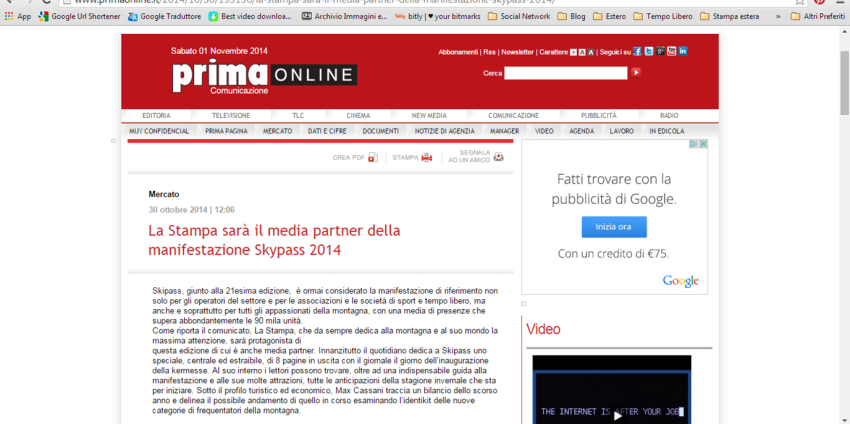Viewport: 850px width, 424px height.
Task: Open the Estero bookmarks folder
Action: pos(609,16)
